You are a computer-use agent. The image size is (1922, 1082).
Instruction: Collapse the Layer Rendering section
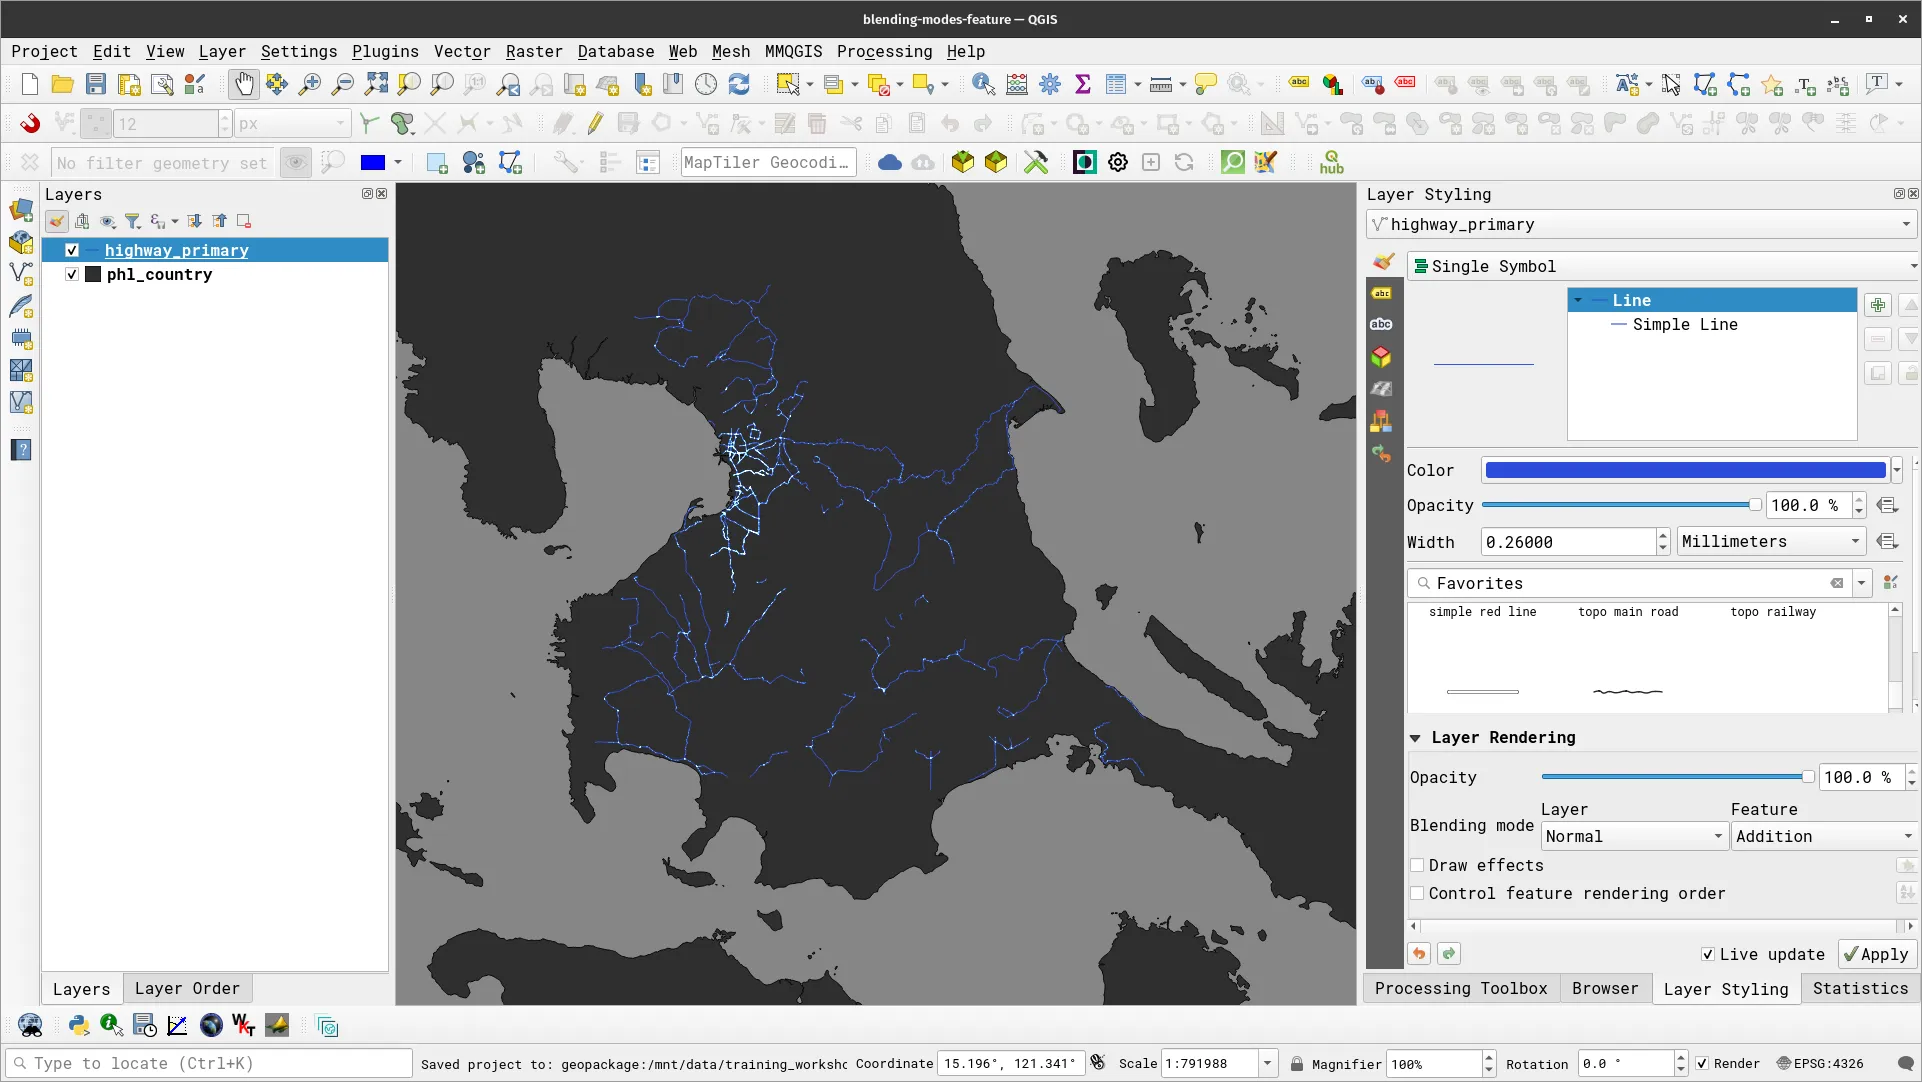pyautogui.click(x=1417, y=737)
